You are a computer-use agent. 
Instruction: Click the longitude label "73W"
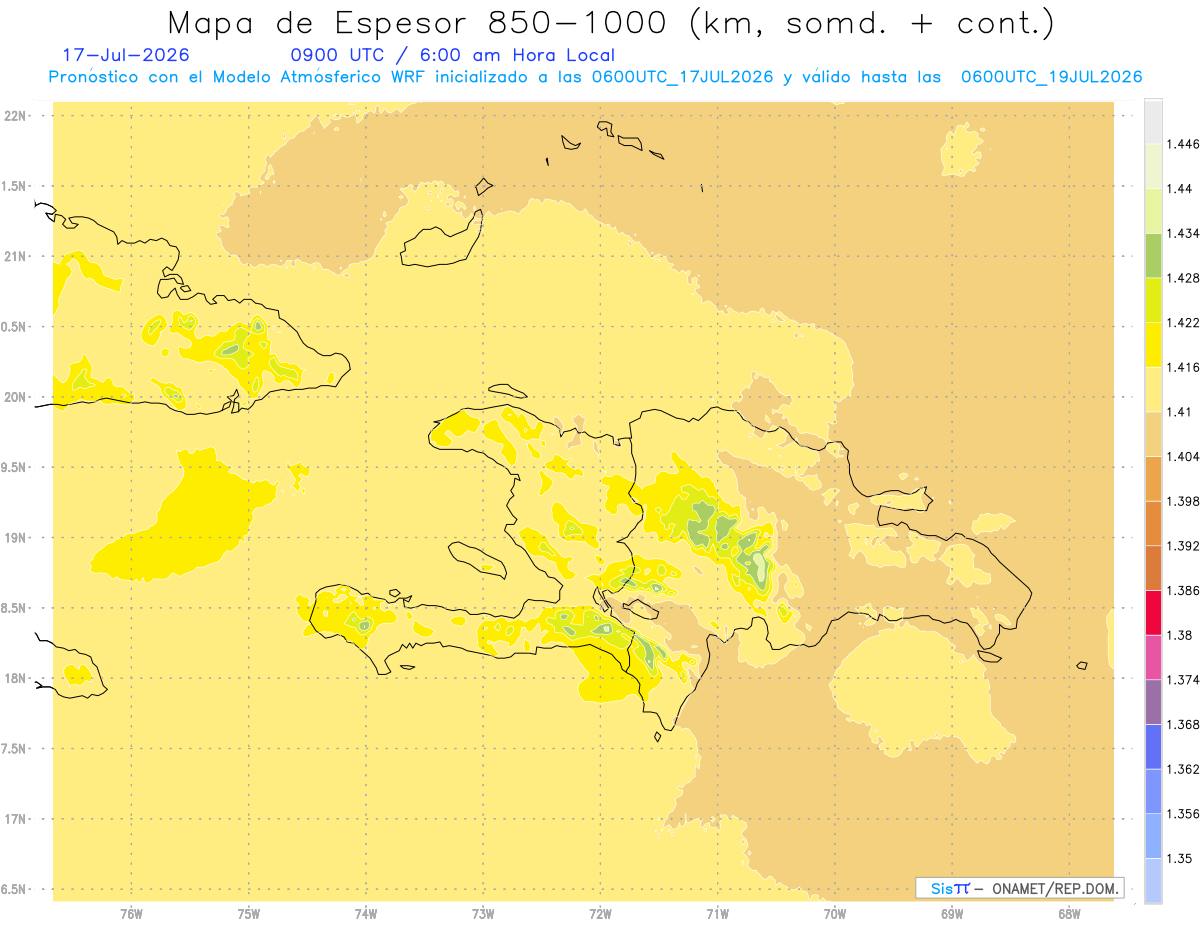(483, 914)
